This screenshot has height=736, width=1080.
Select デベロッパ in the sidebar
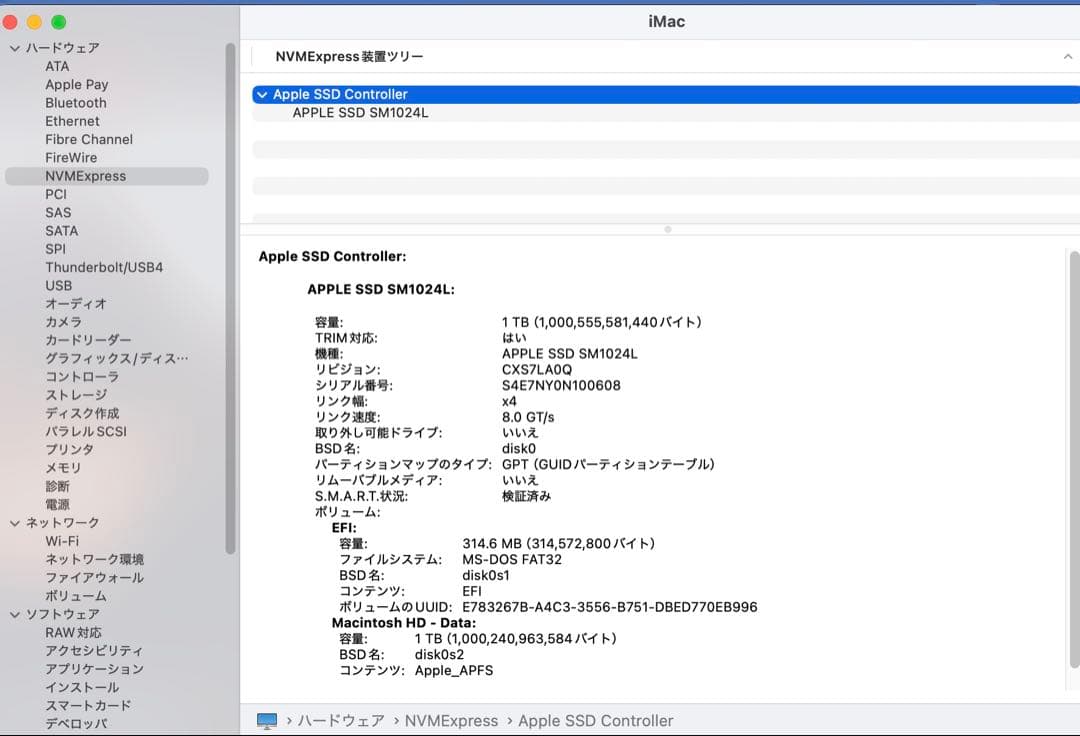76,724
